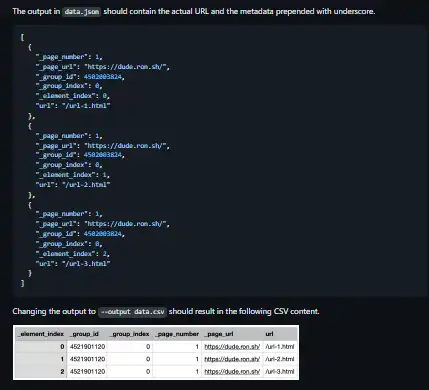Open the dude.ron.sh link in /url-1.html row
This screenshot has height=390, width=429.
(232, 347)
